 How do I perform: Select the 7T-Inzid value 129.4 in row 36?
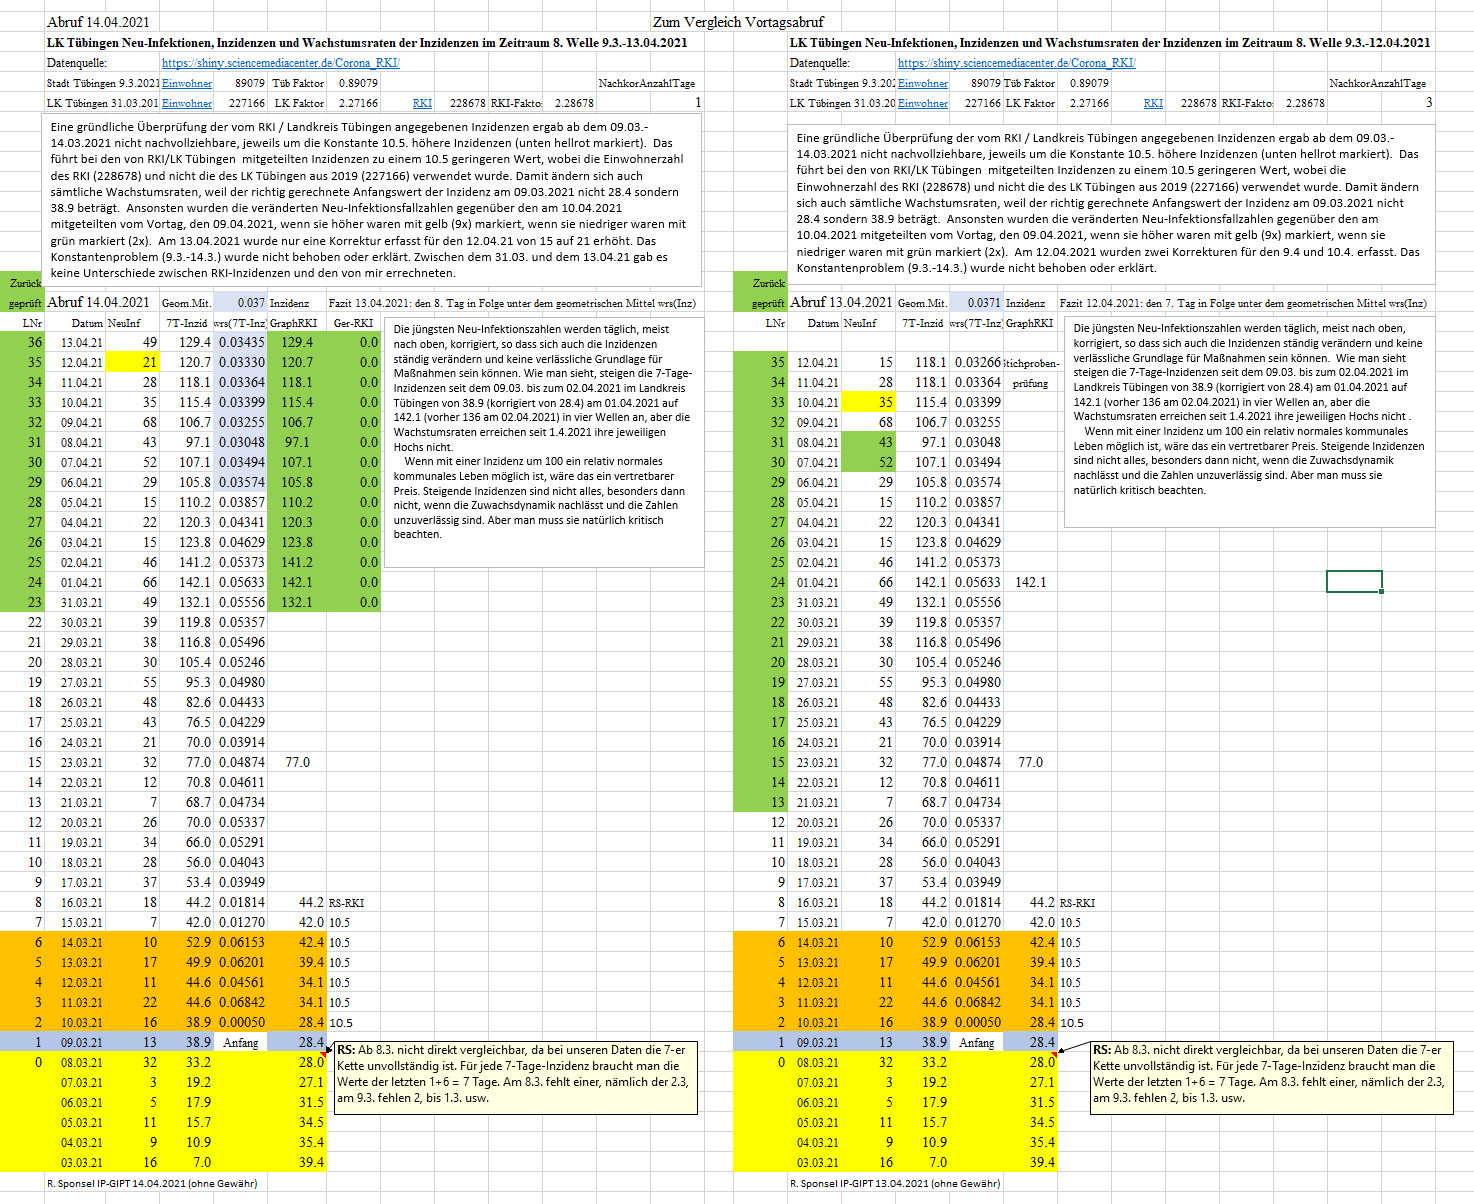click(186, 342)
